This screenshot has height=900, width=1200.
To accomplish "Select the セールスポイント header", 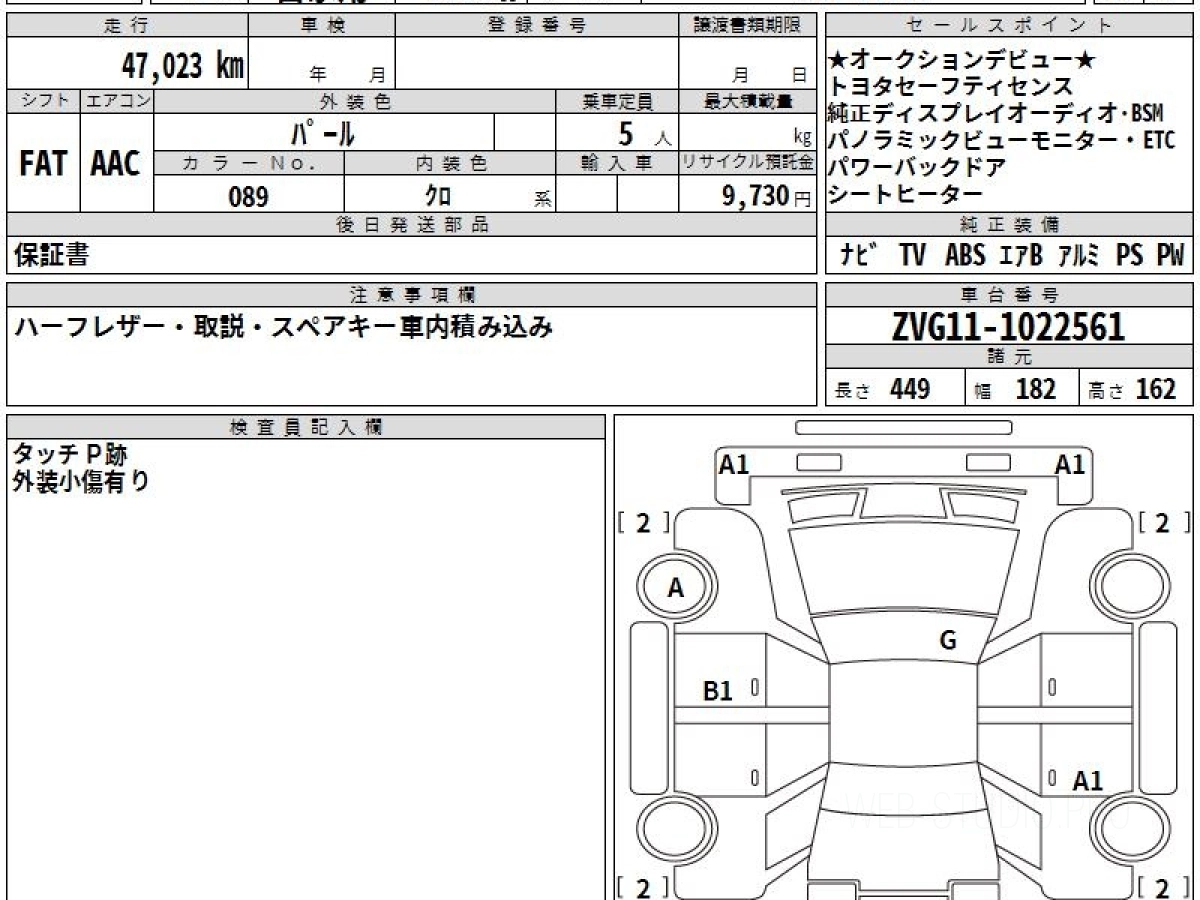I will pyautogui.click(x=1010, y=26).
